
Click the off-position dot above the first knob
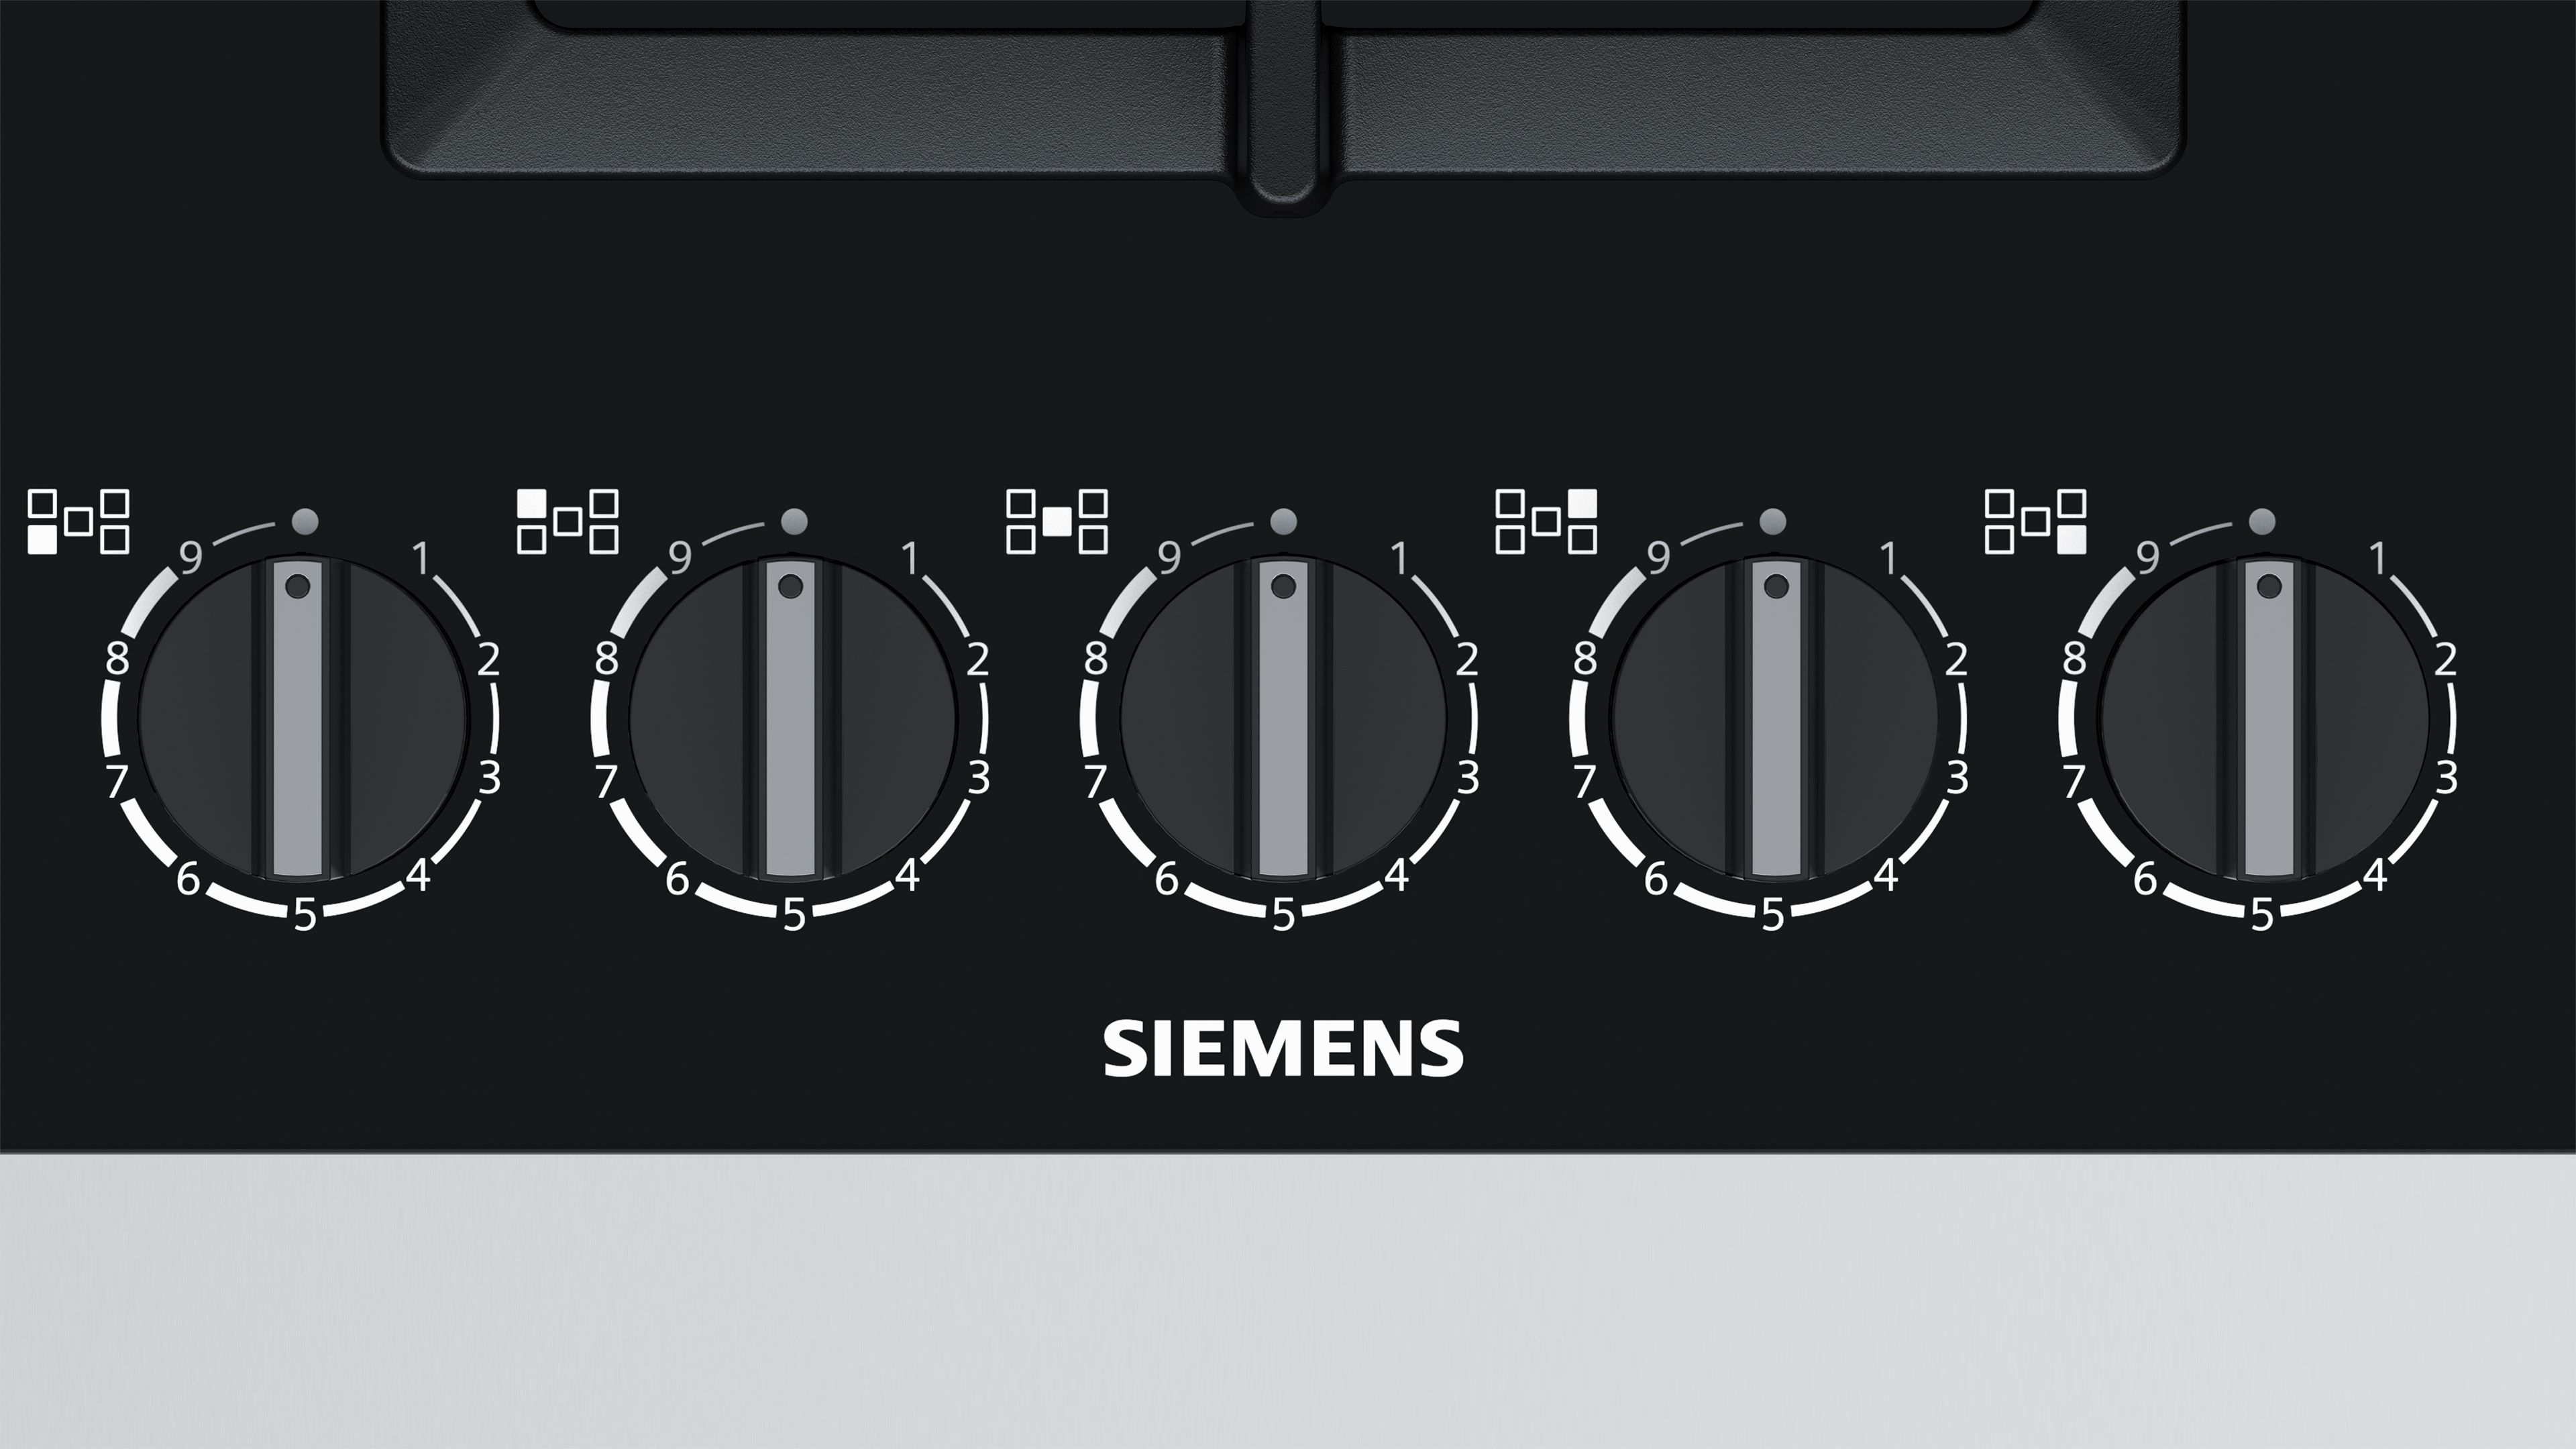pyautogui.click(x=305, y=521)
